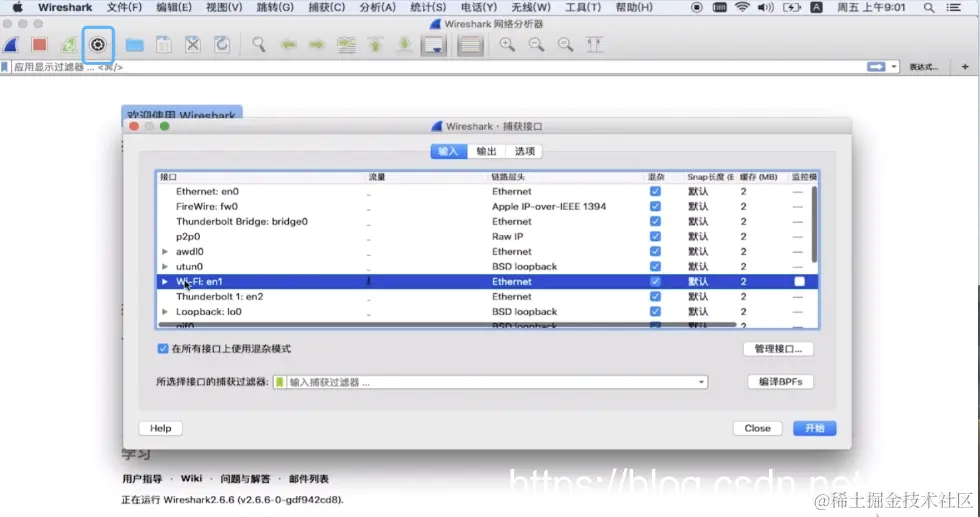Toggle promiscuous checkbox for Wi-Fi: en1
Viewport: 980px width, 517px height.
coord(655,281)
